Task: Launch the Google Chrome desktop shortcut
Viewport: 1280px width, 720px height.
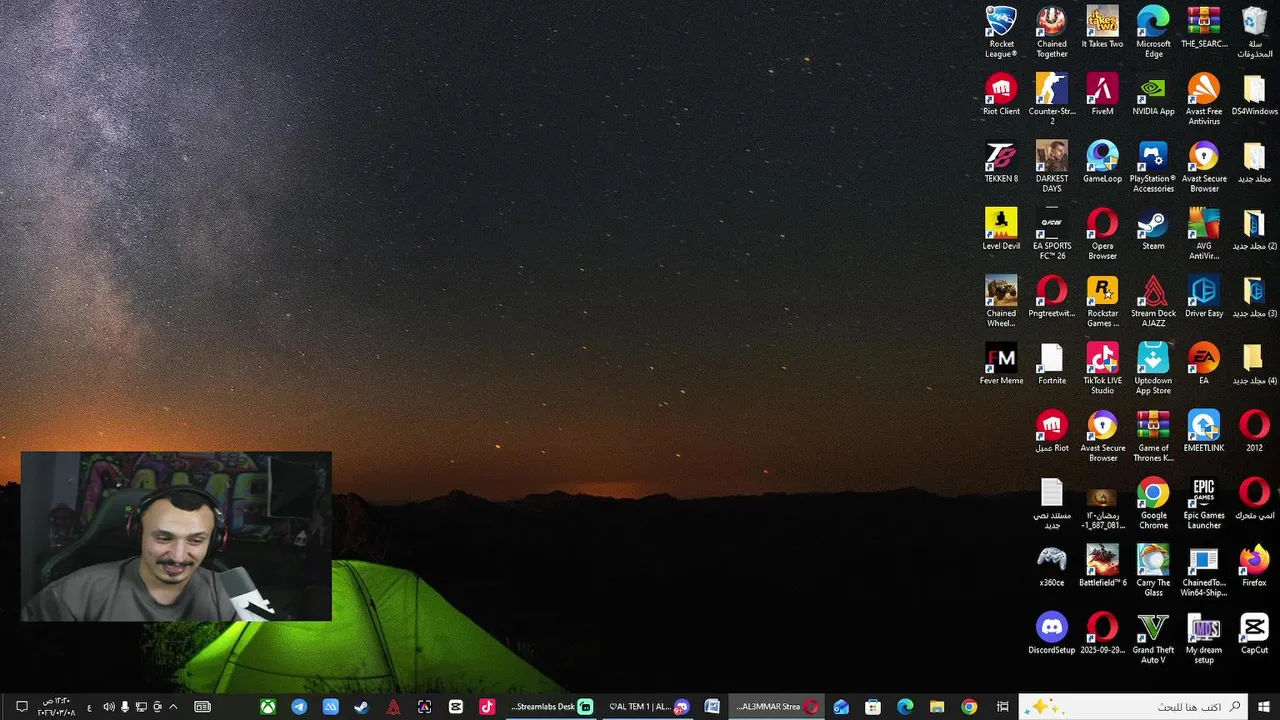Action: 1153,502
